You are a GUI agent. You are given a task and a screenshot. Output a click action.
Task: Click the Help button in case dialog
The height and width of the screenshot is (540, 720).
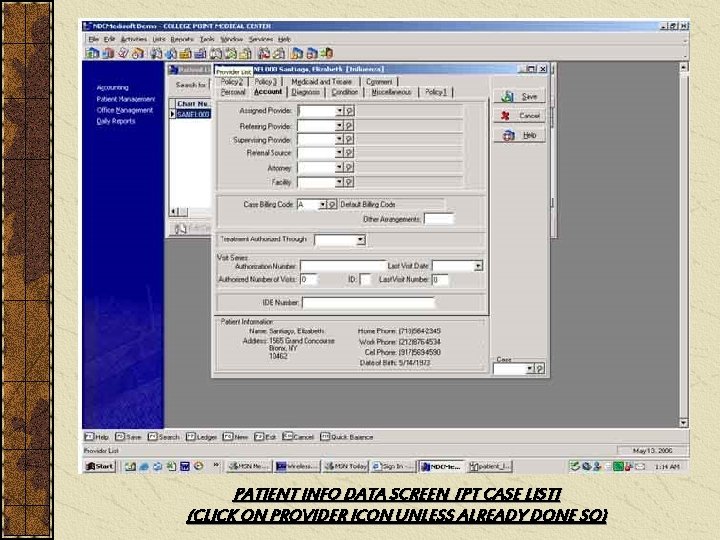(x=519, y=135)
